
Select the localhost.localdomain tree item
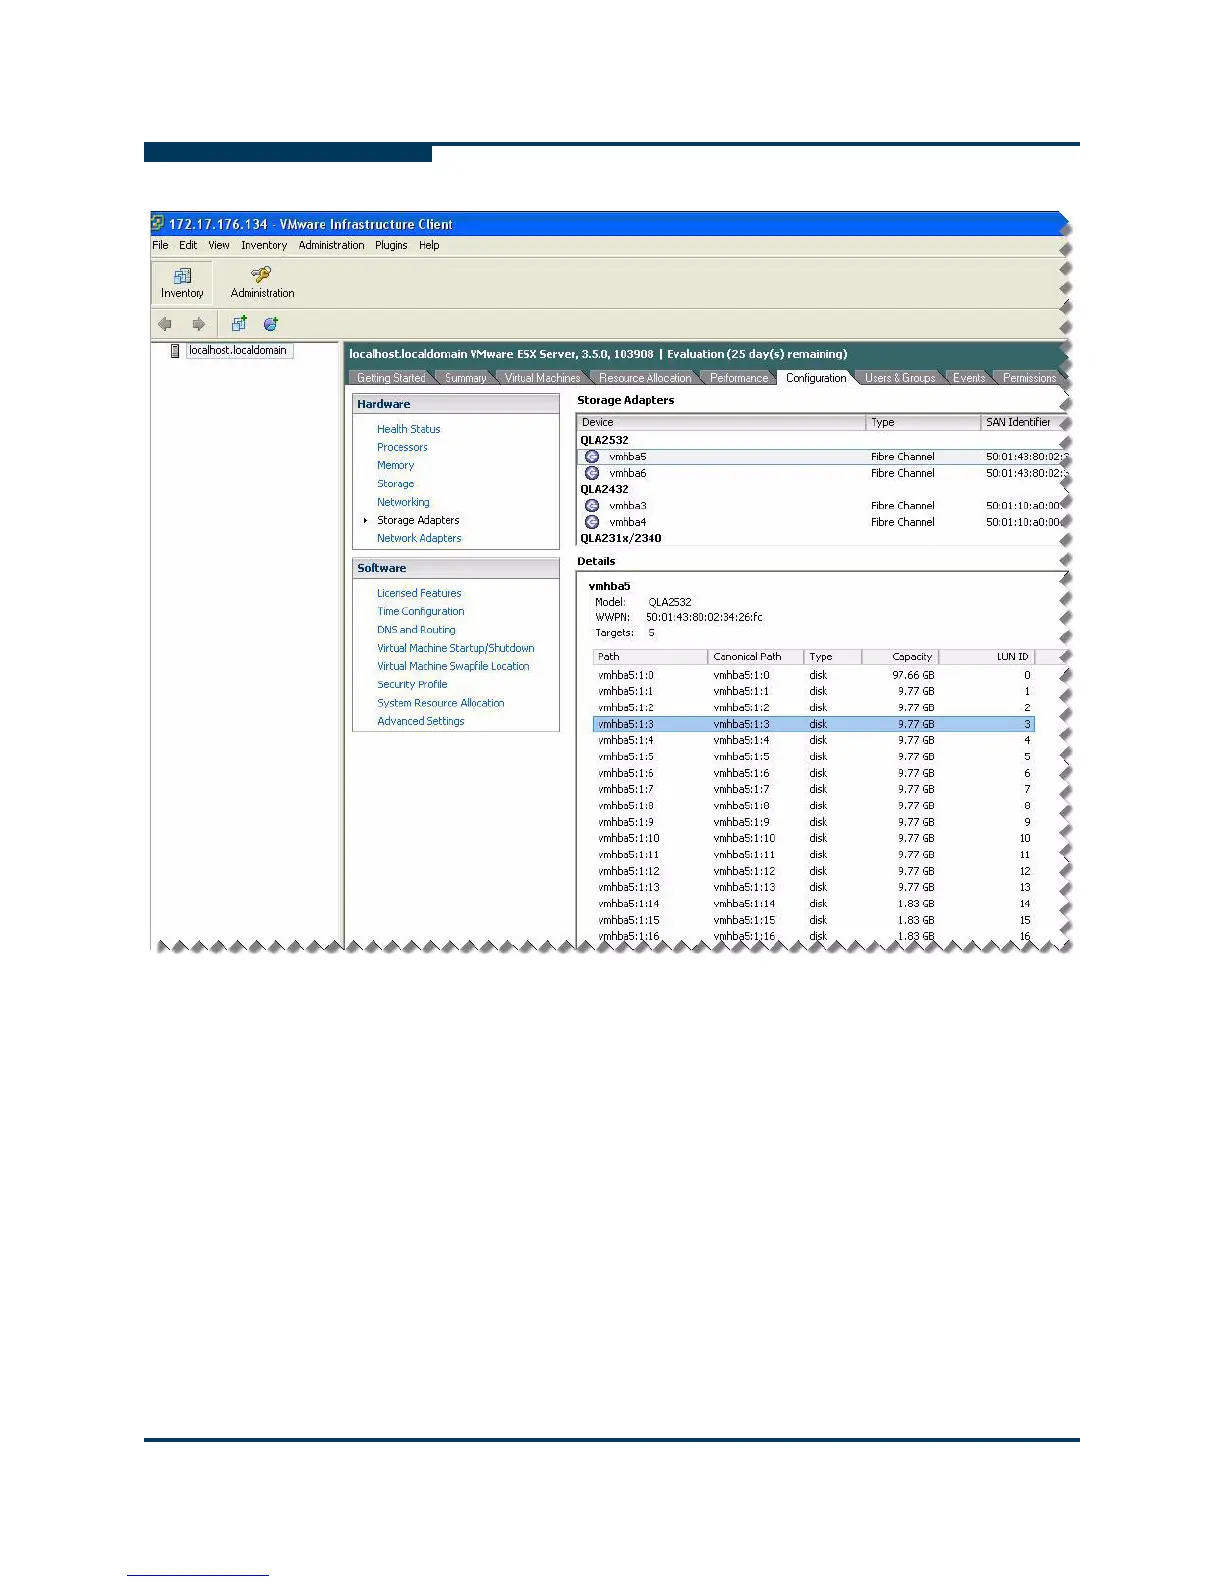238,351
